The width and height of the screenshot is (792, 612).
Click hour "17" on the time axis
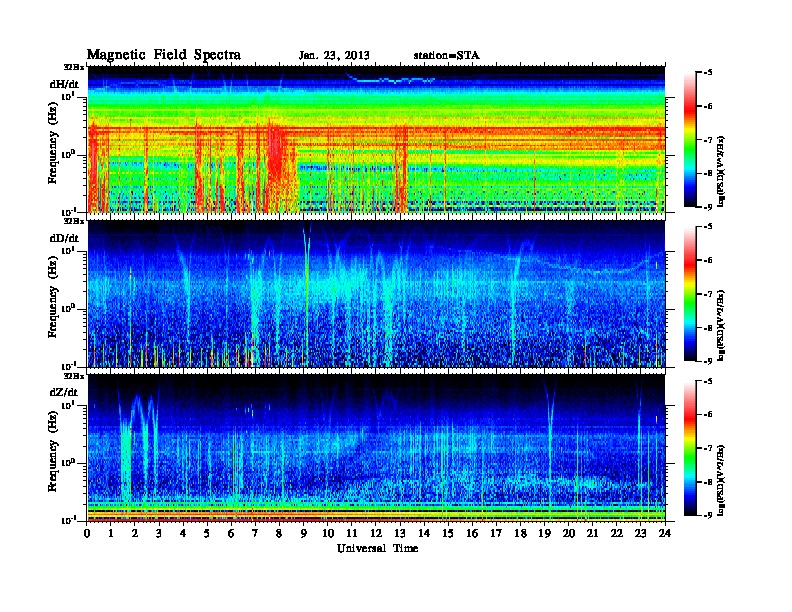[497, 533]
